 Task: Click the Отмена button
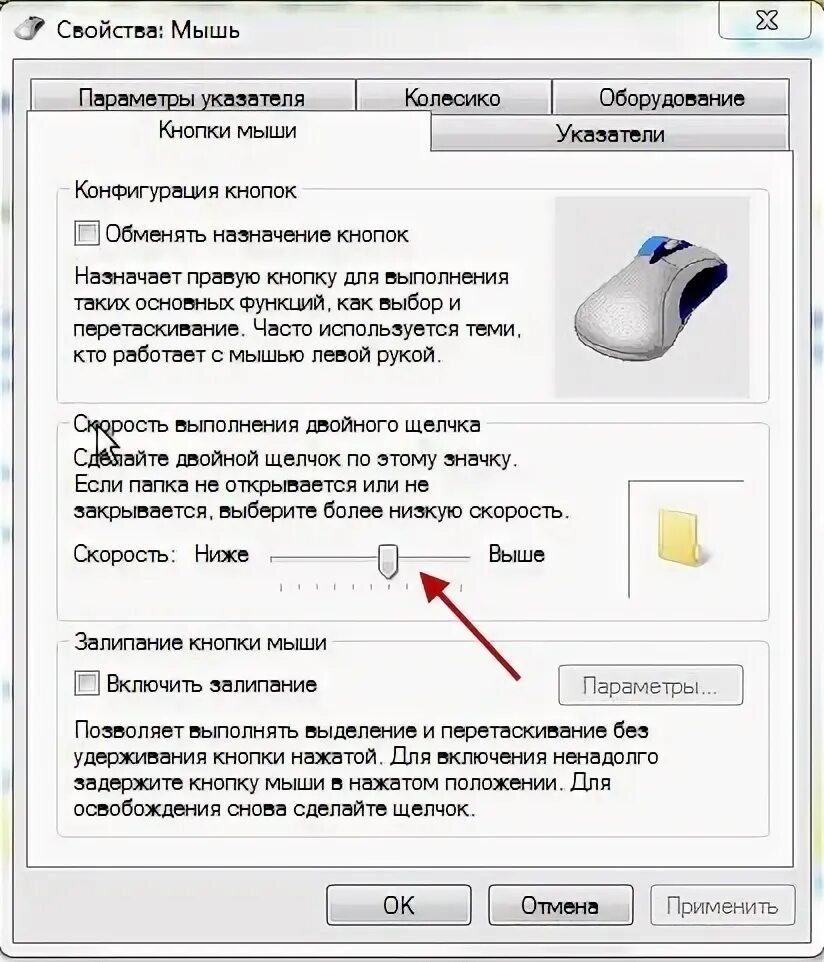(560, 905)
